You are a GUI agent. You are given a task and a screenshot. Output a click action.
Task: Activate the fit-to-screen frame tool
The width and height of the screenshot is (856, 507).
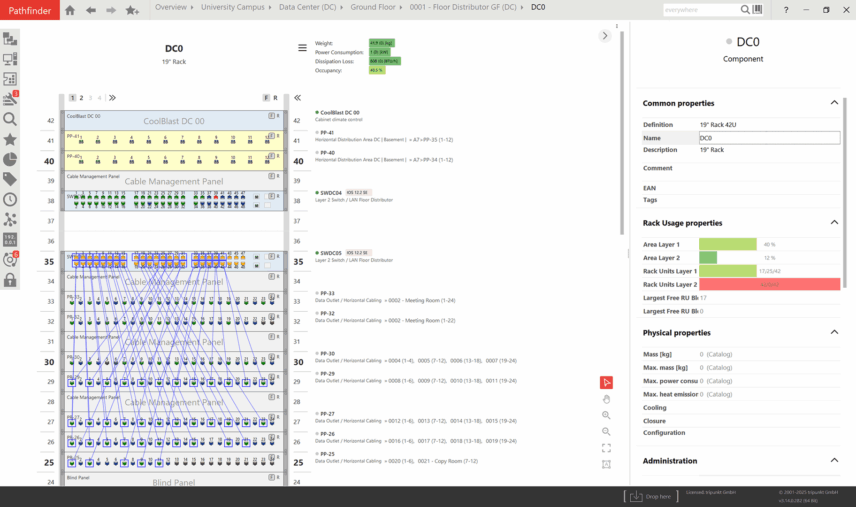pos(606,448)
